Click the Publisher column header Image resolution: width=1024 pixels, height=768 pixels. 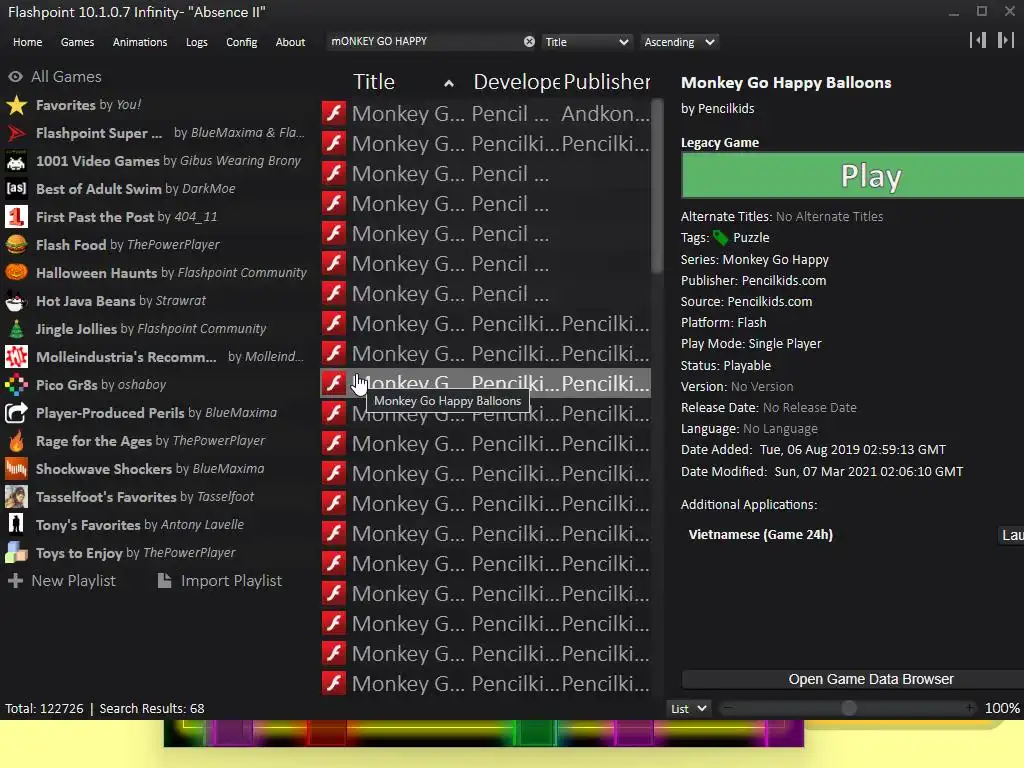tap(607, 82)
